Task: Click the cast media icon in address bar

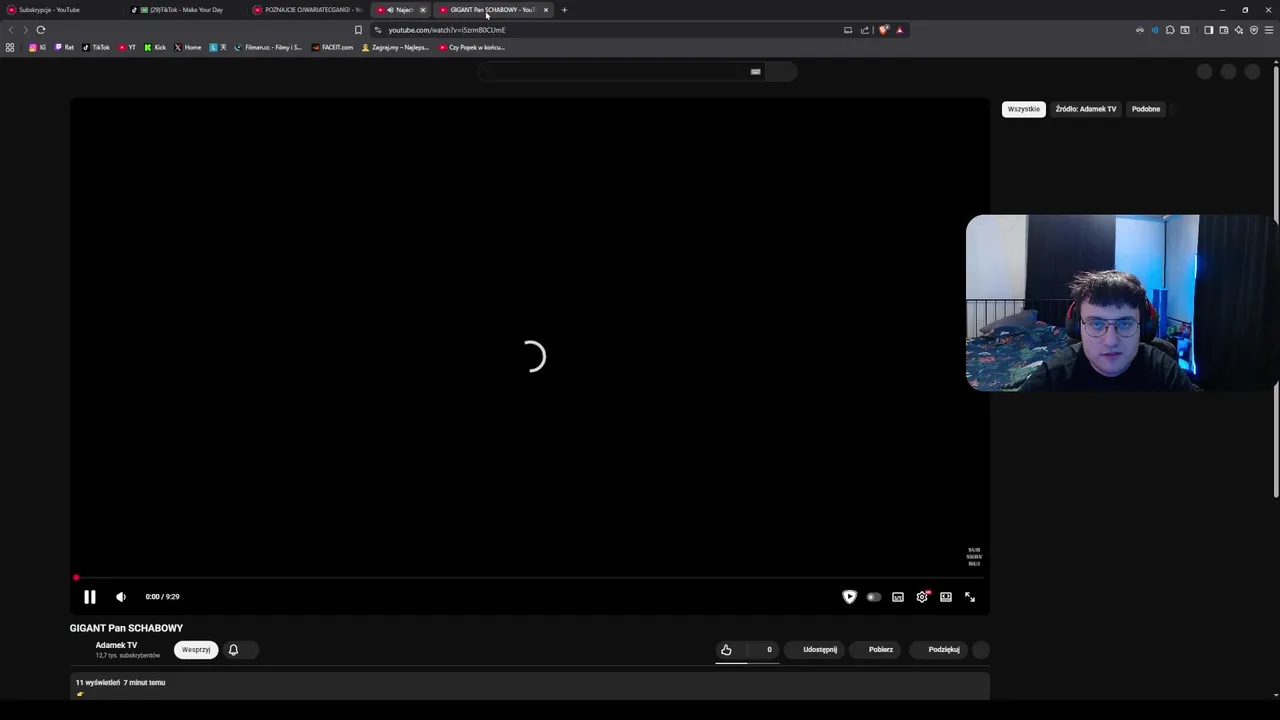Action: pyautogui.click(x=848, y=30)
